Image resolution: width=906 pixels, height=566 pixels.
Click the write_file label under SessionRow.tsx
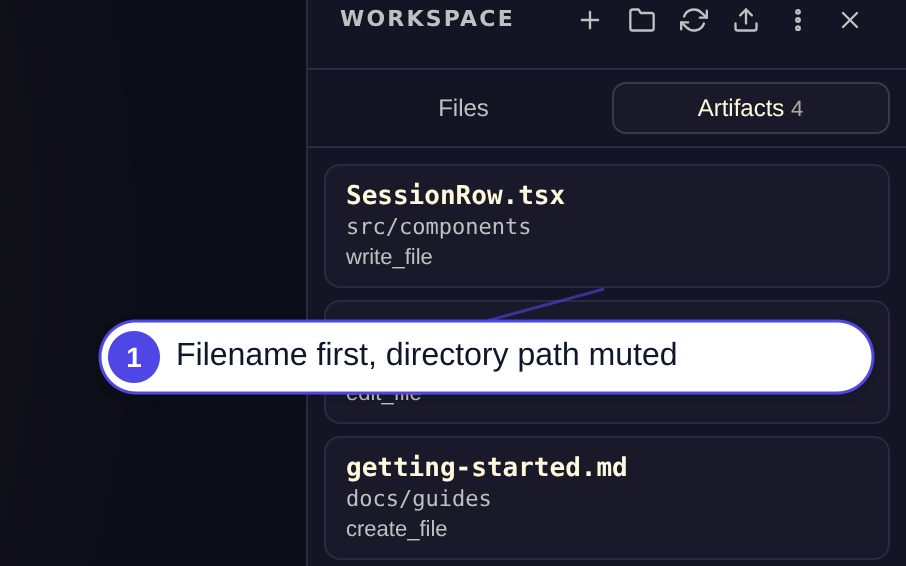point(389,257)
